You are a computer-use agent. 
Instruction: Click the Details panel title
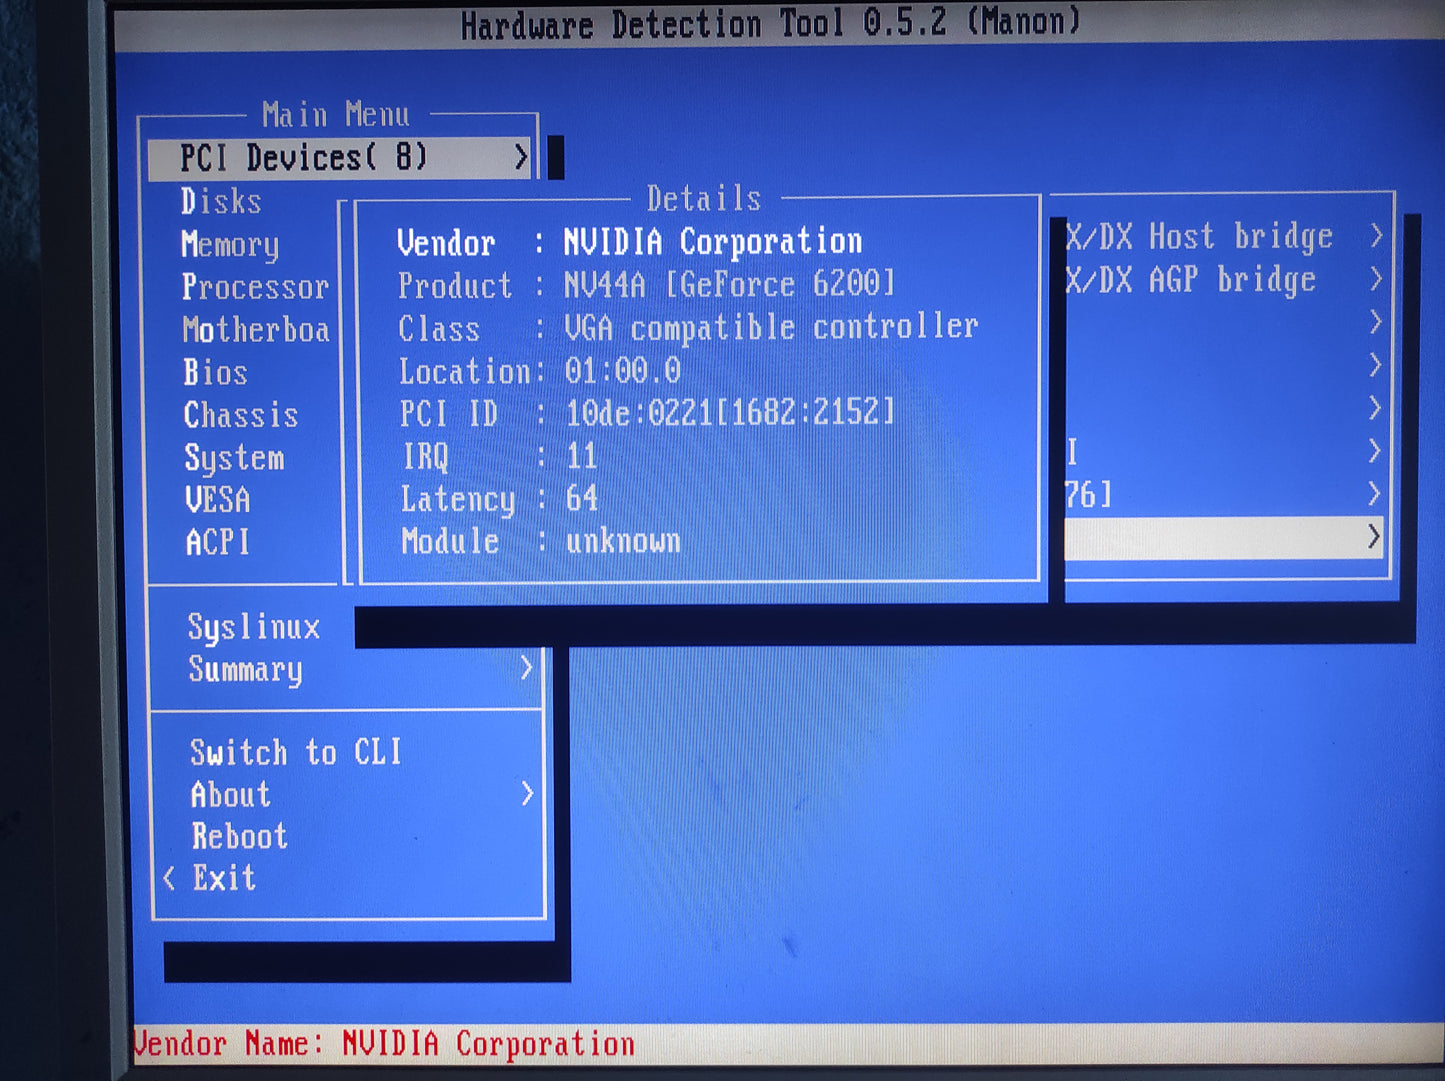pyautogui.click(x=704, y=199)
